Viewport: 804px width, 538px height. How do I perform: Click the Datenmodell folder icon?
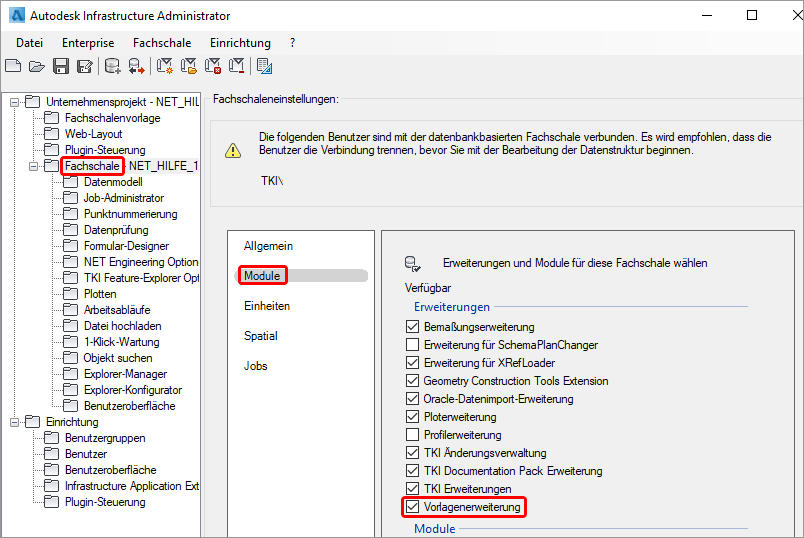click(70, 182)
